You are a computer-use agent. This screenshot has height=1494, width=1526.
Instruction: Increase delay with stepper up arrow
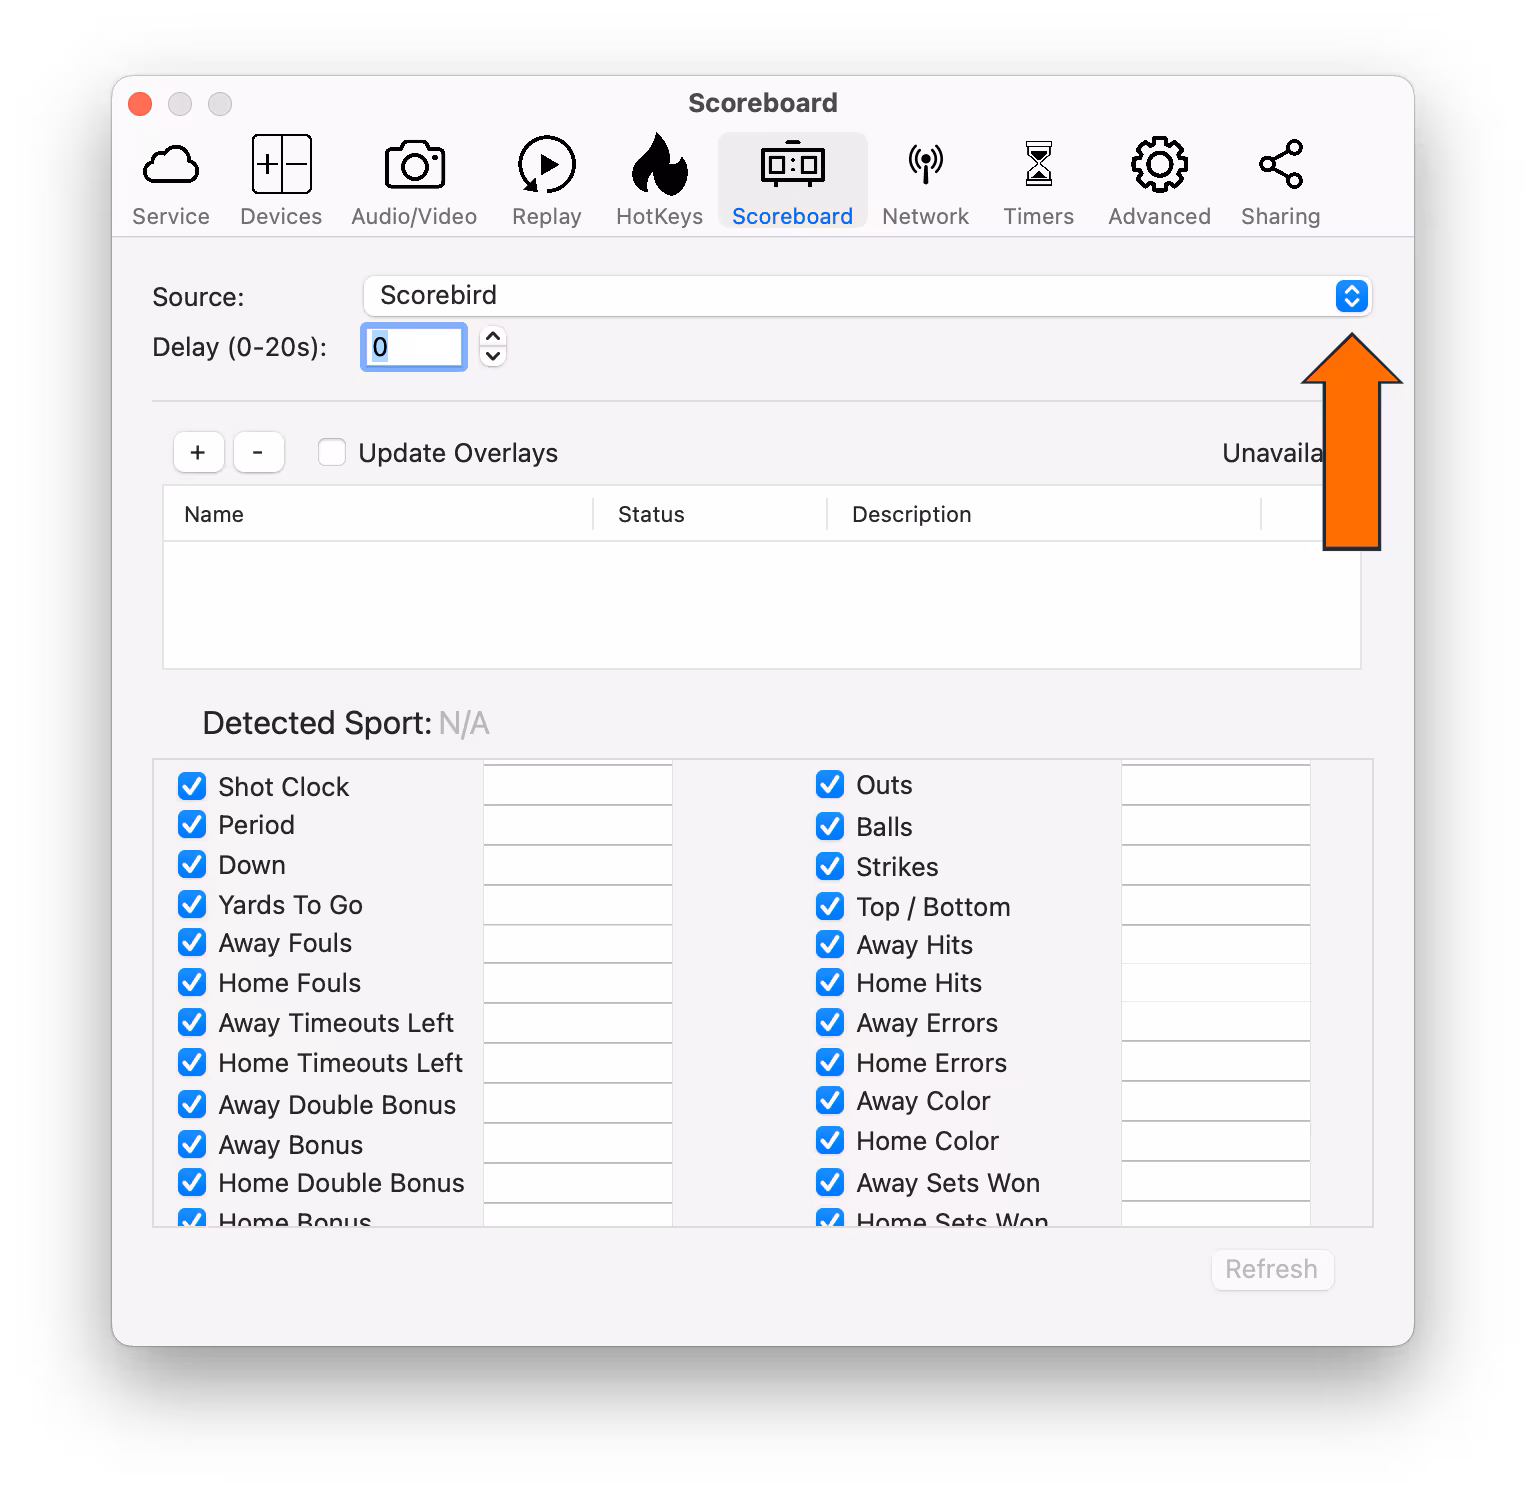coord(493,337)
